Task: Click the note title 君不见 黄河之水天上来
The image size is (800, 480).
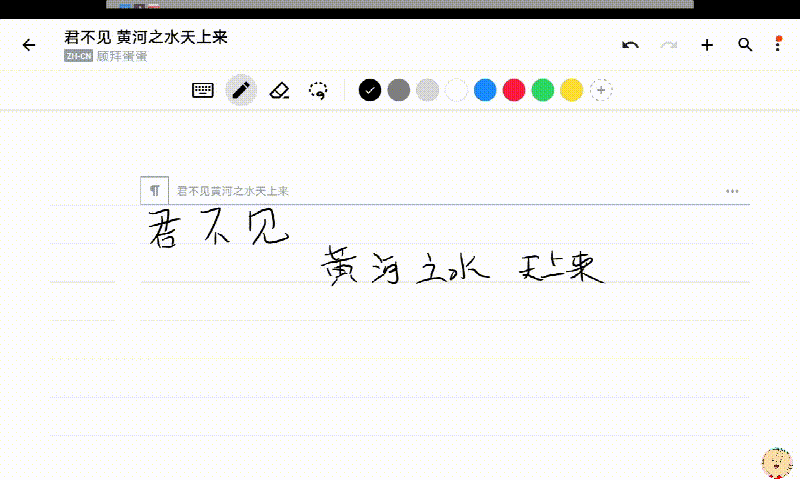Action: pyautogui.click(x=146, y=37)
